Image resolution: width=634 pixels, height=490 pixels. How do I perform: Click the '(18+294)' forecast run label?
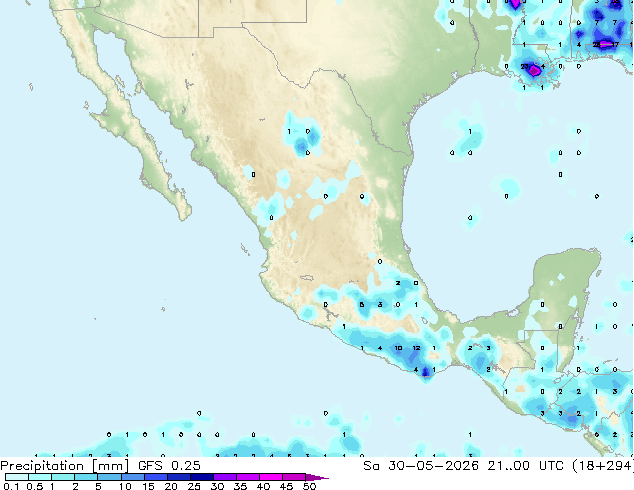coord(602,466)
